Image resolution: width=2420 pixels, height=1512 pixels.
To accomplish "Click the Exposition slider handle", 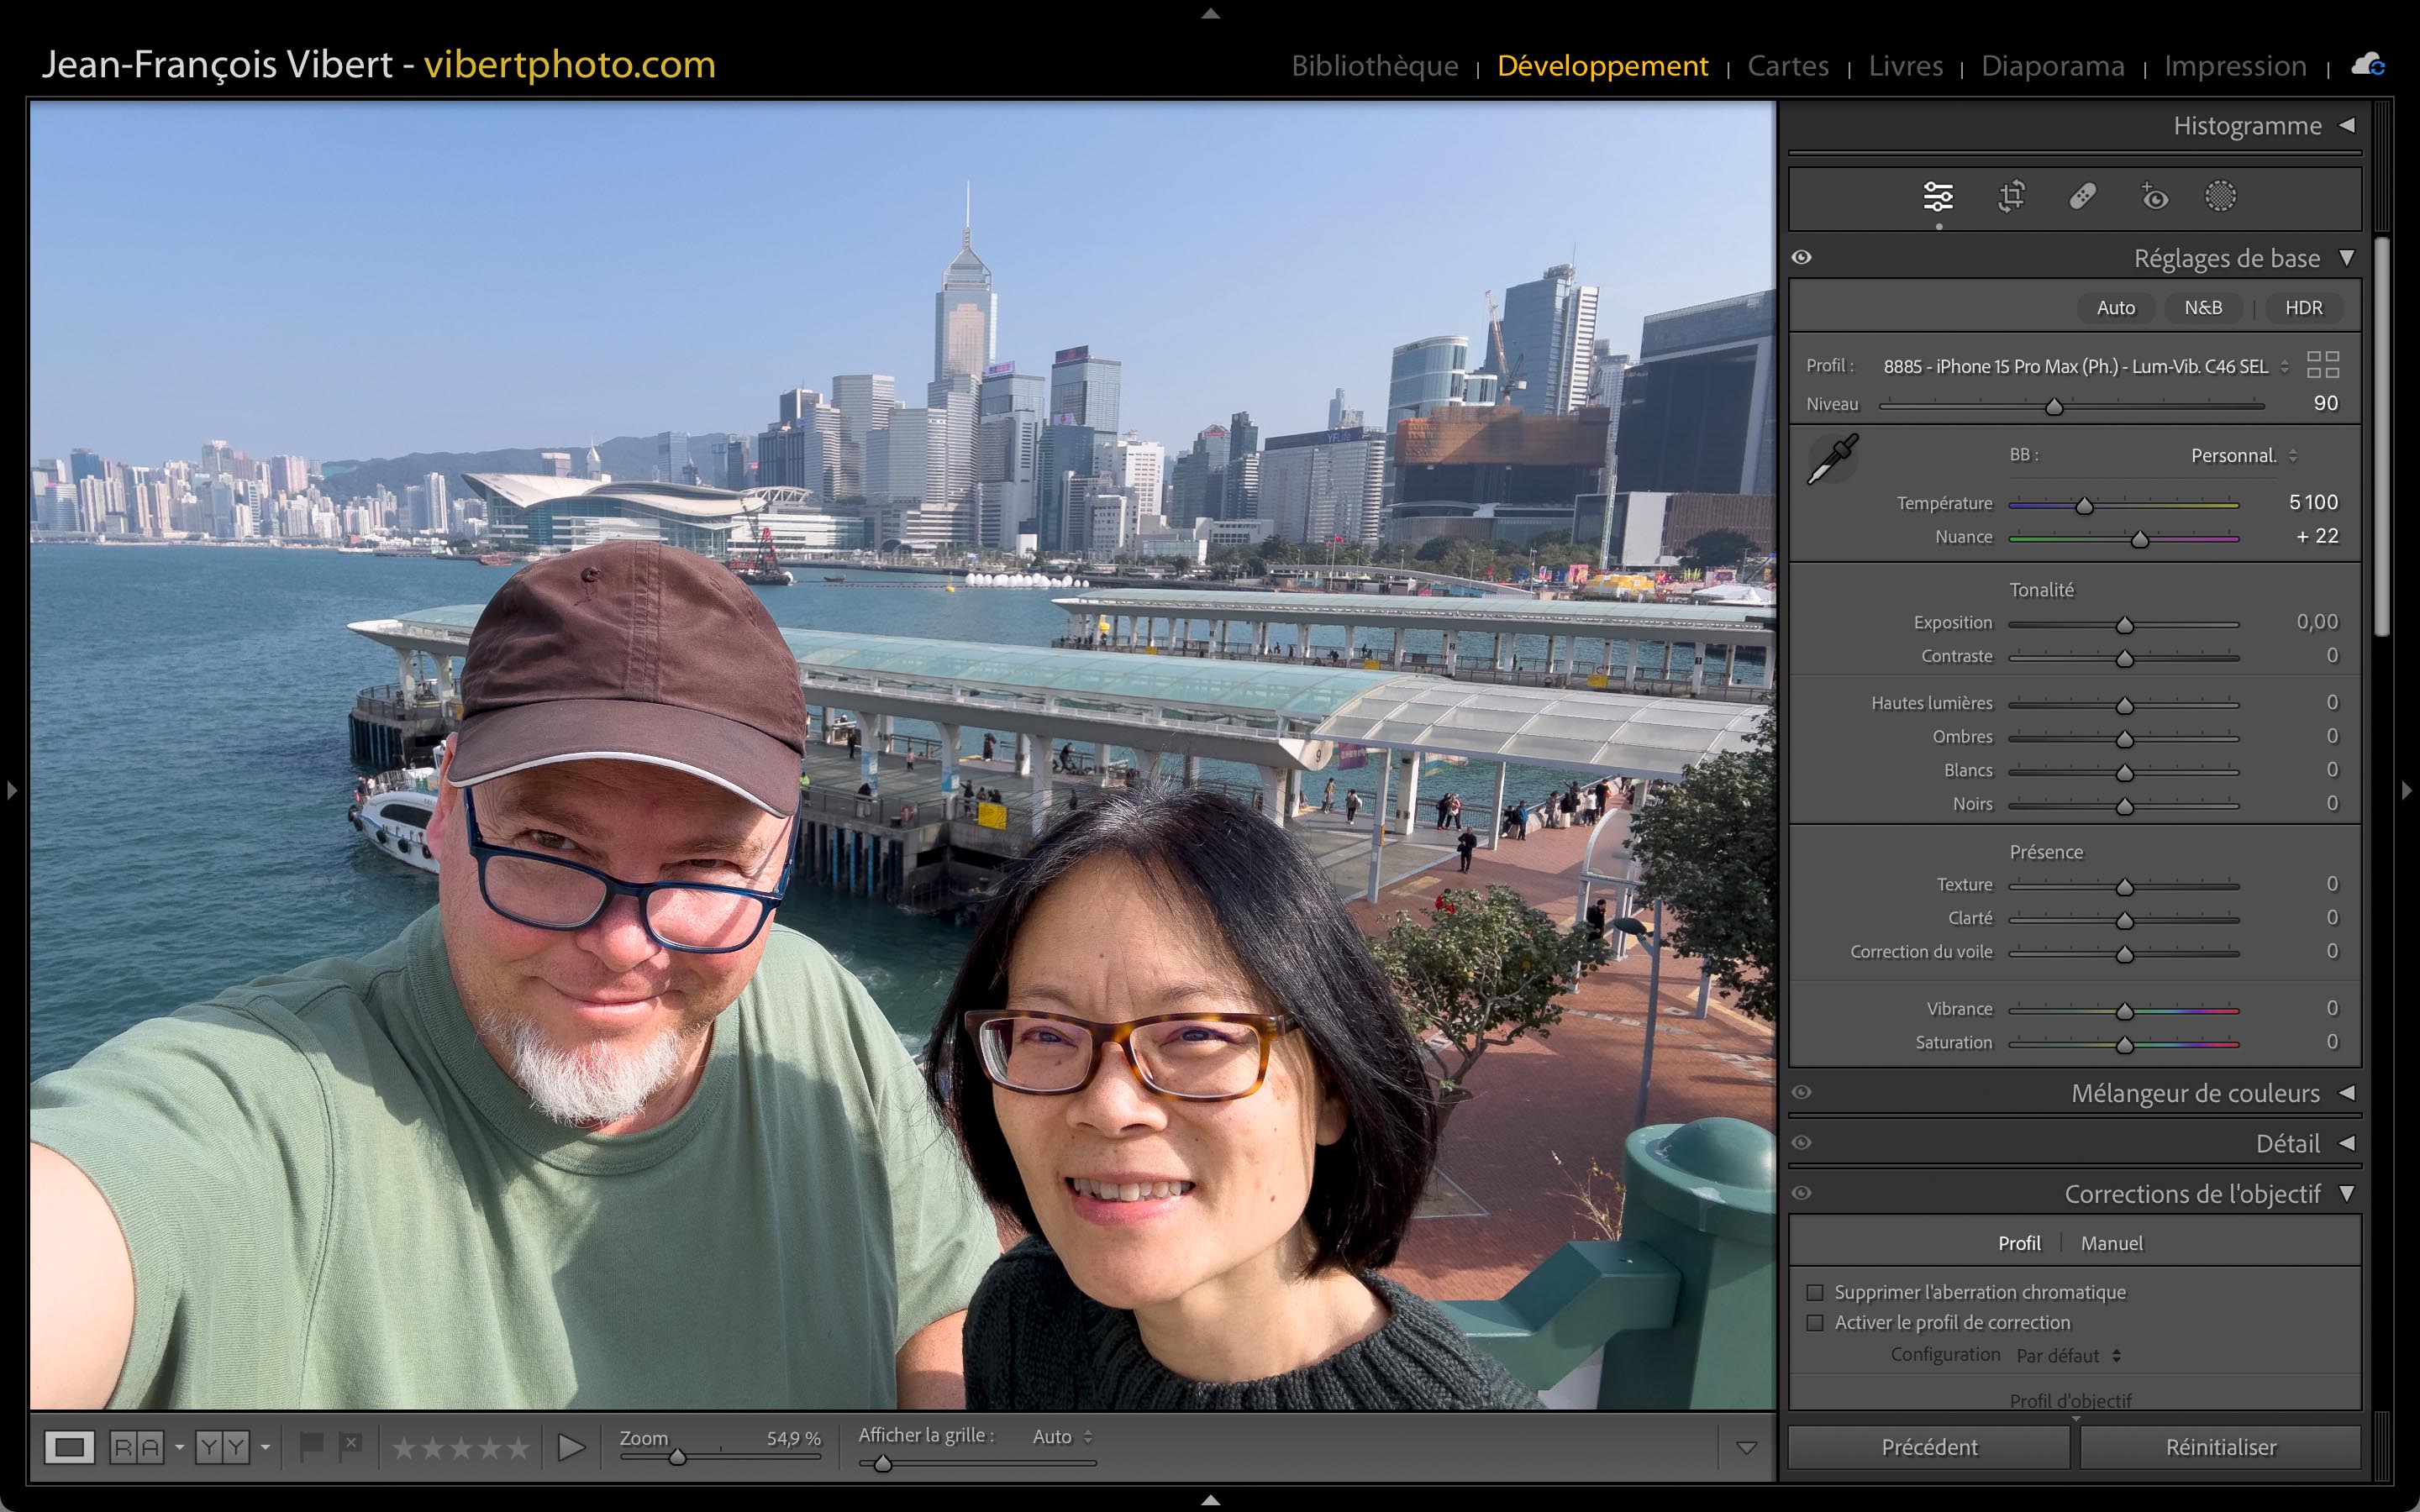I will pyautogui.click(x=2124, y=625).
